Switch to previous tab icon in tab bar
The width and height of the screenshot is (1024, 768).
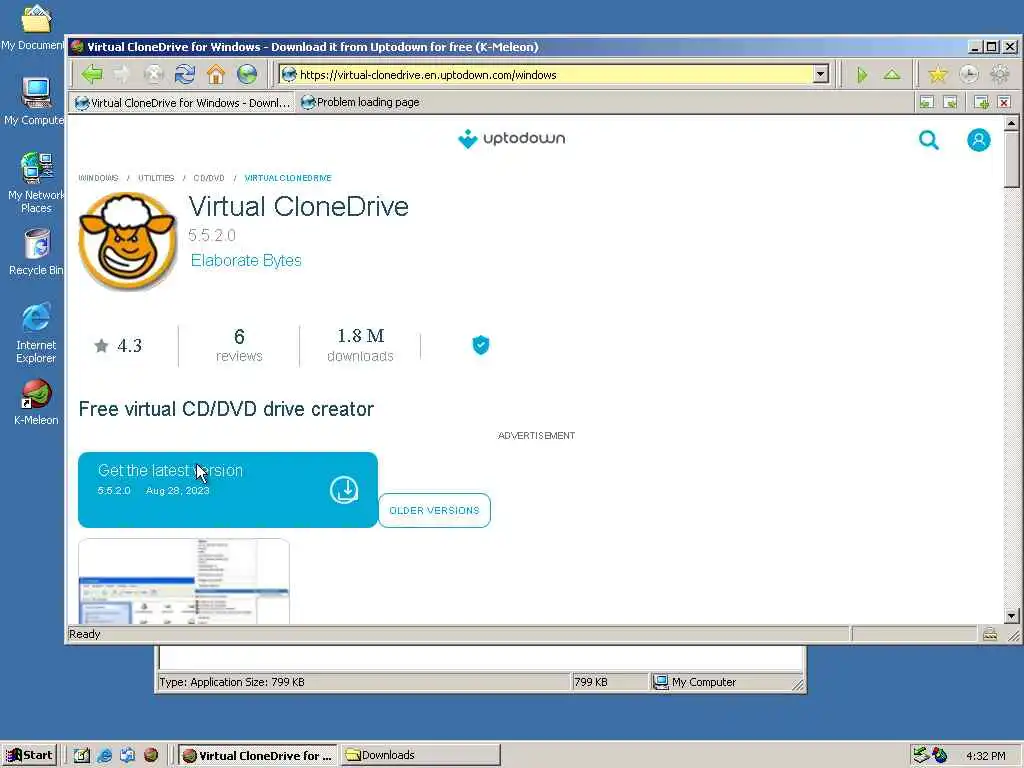coord(927,103)
